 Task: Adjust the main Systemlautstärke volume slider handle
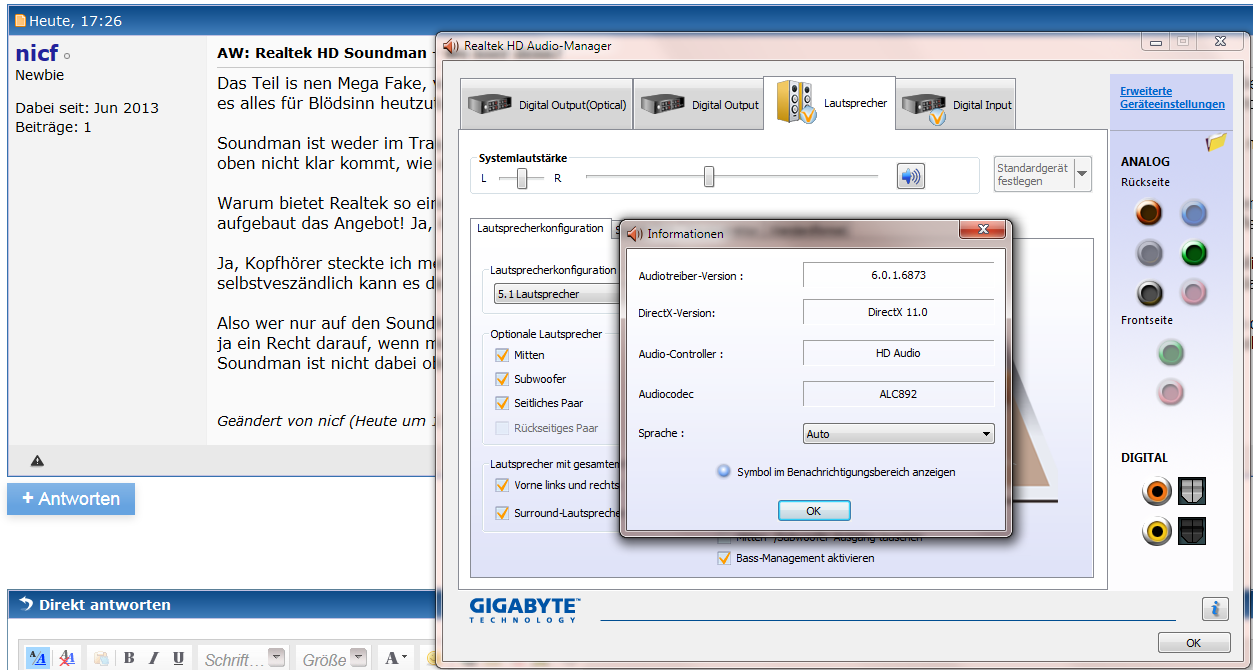point(709,177)
